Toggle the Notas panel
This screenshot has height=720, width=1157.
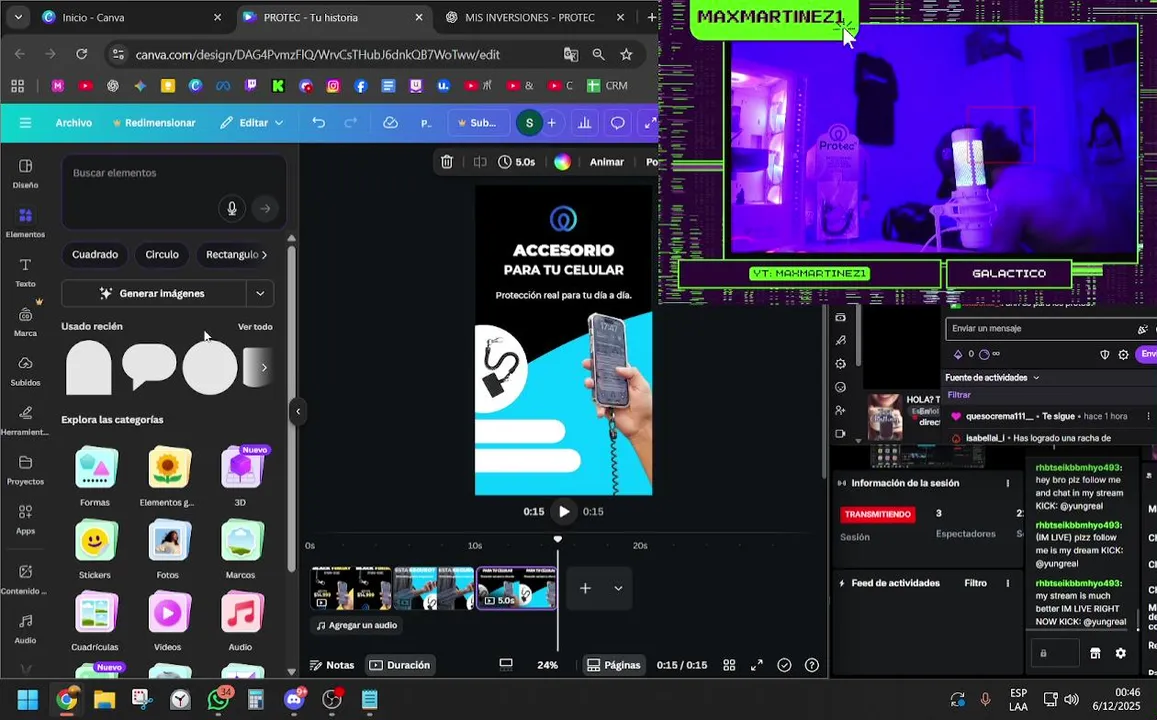(332, 665)
